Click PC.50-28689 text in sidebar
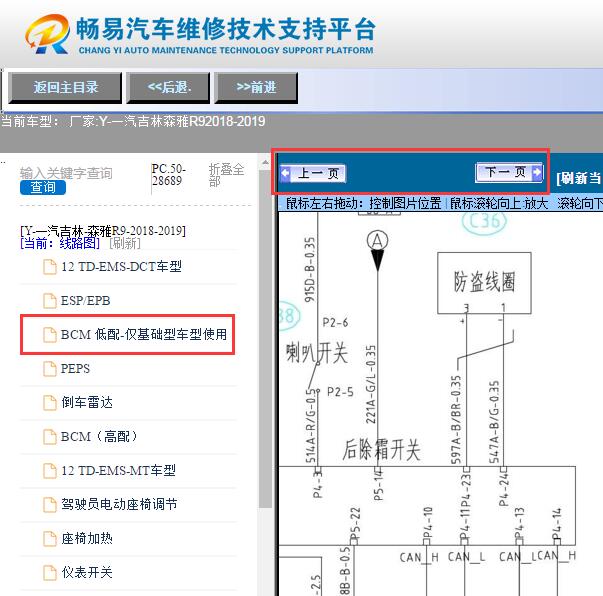 click(x=169, y=175)
